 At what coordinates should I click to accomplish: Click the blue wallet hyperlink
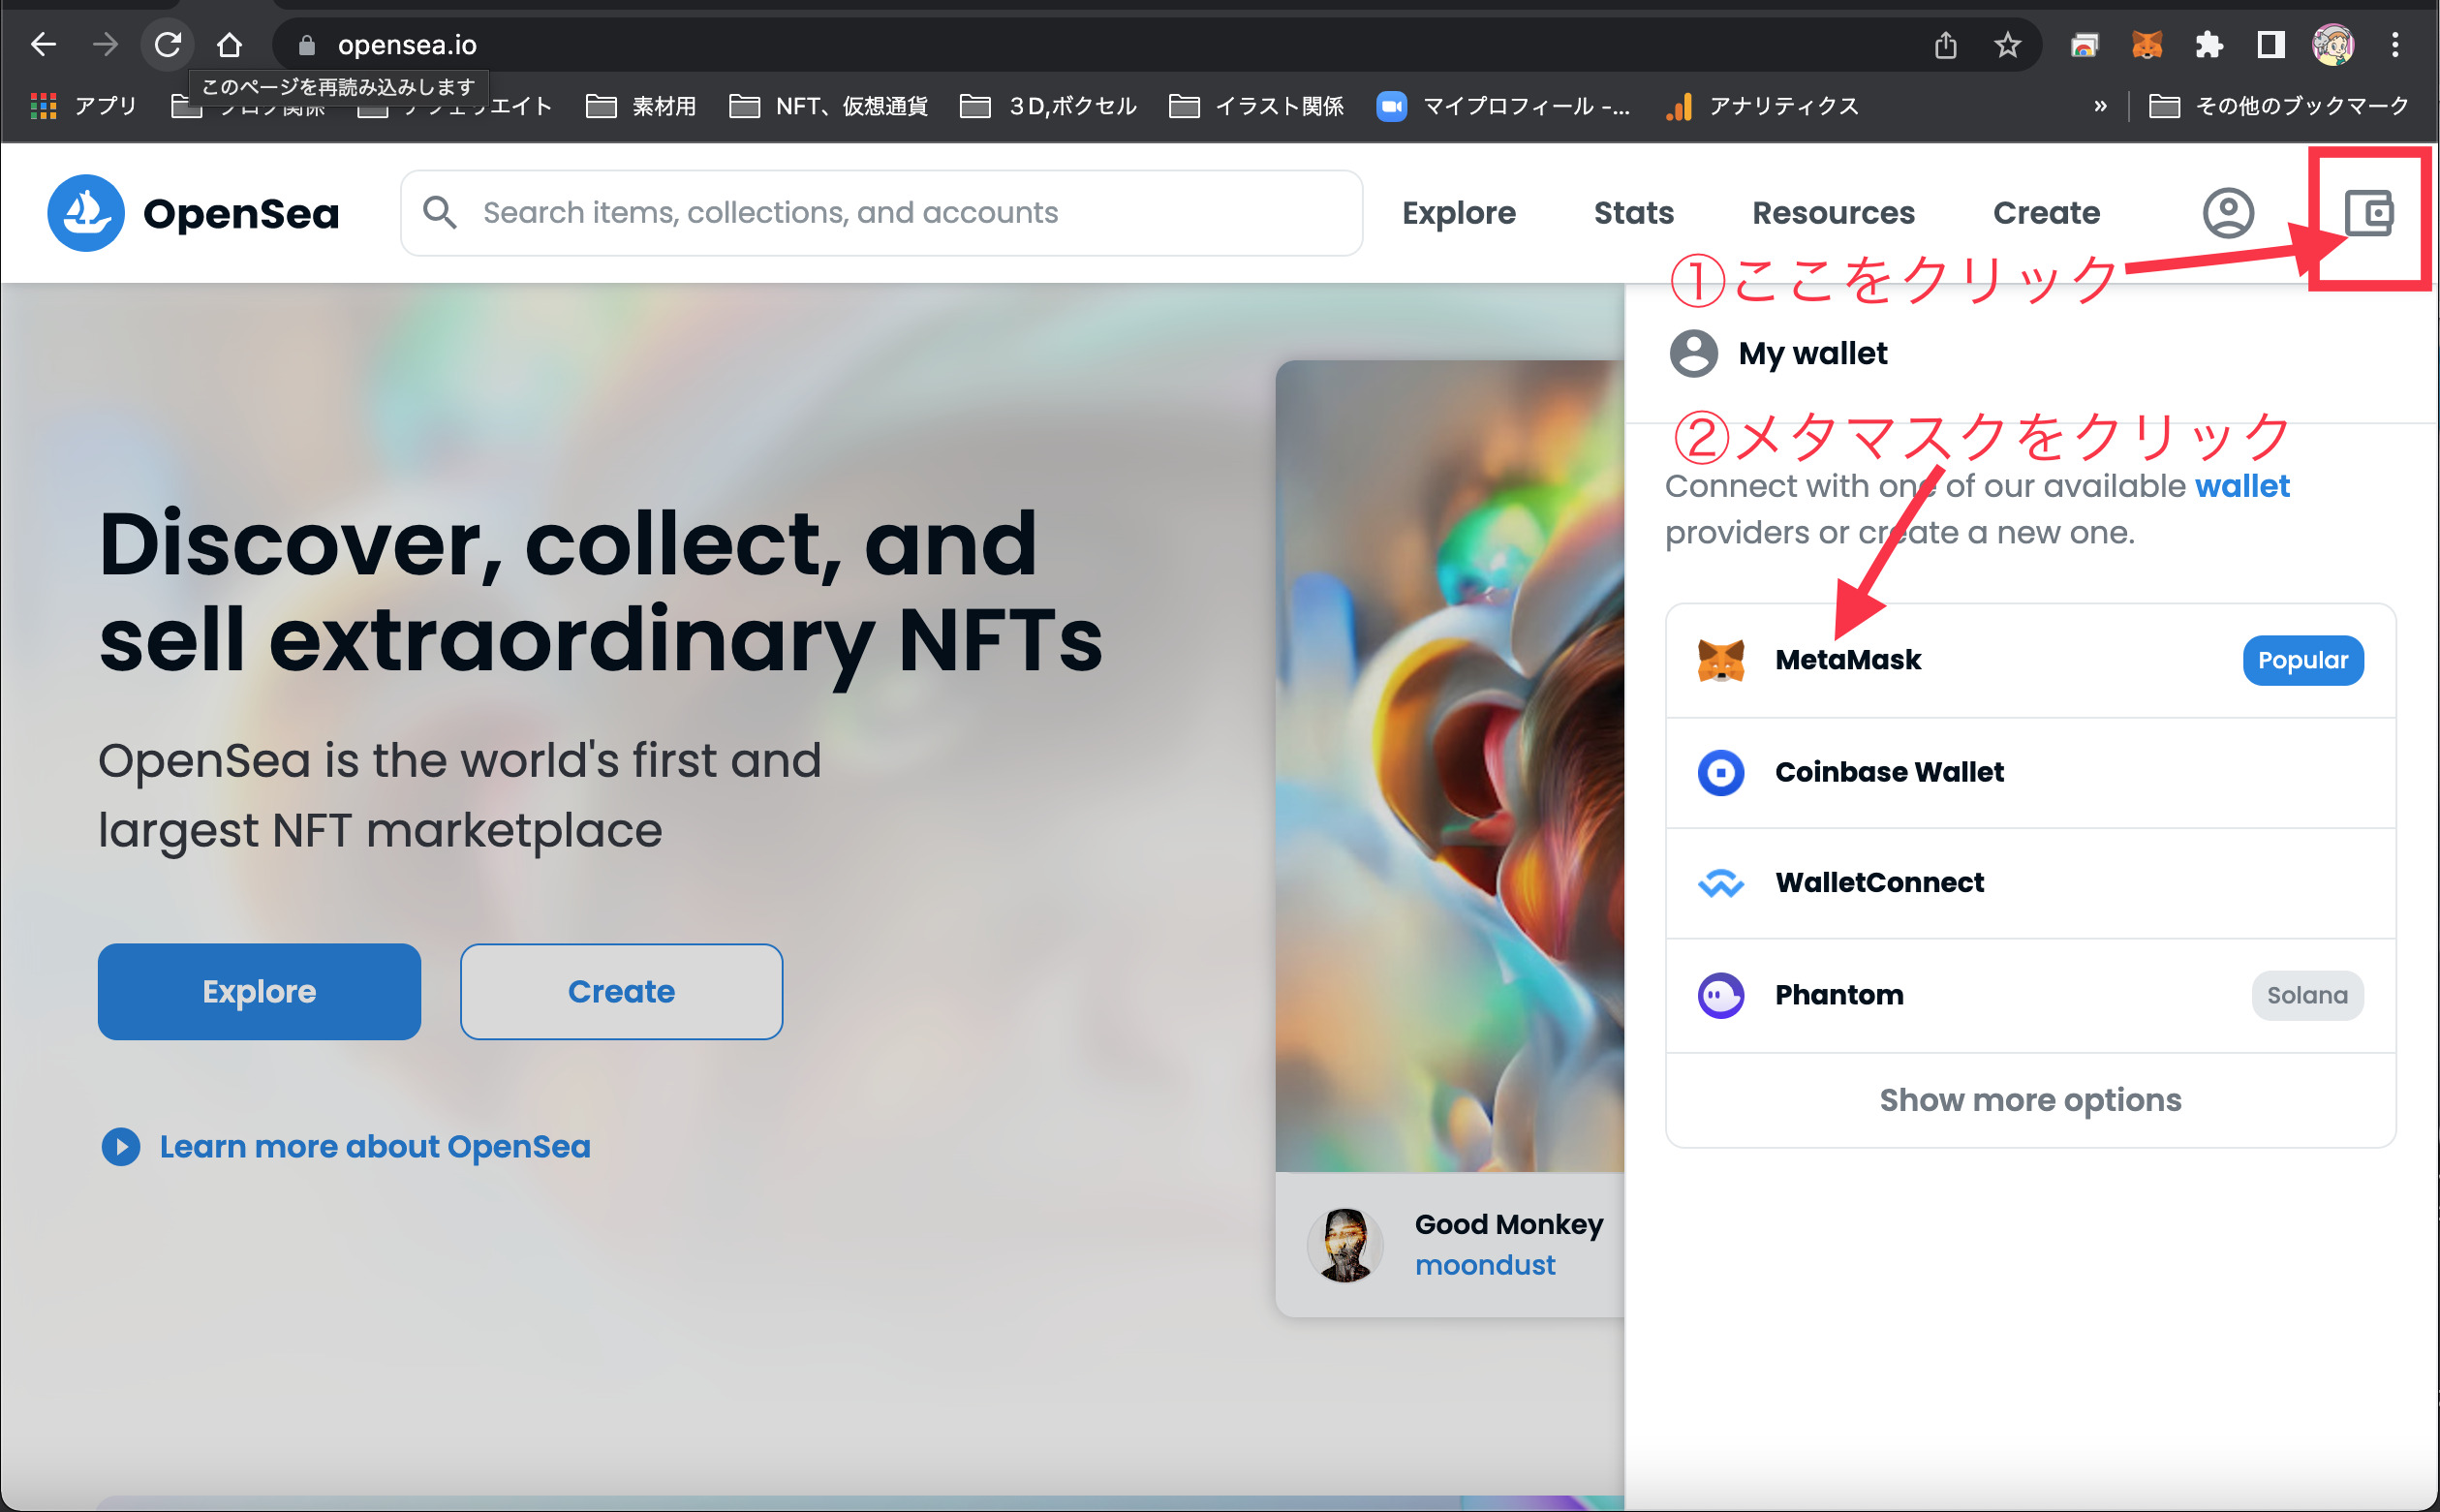click(2241, 486)
